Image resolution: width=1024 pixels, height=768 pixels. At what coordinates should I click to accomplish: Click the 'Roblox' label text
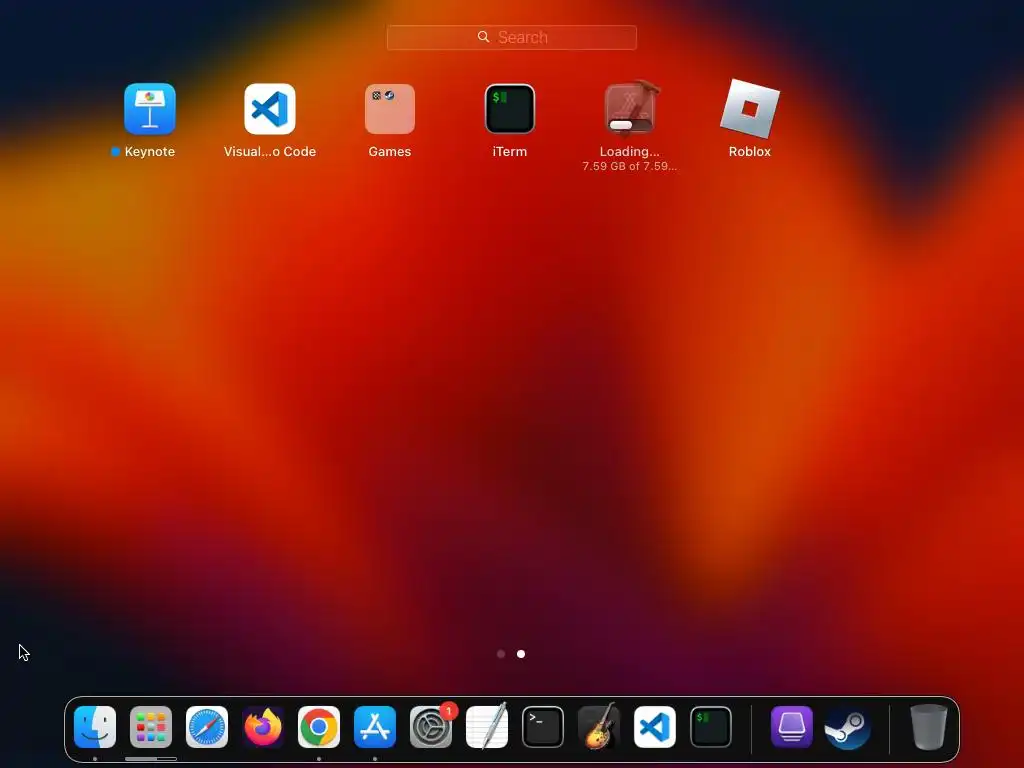coord(750,152)
